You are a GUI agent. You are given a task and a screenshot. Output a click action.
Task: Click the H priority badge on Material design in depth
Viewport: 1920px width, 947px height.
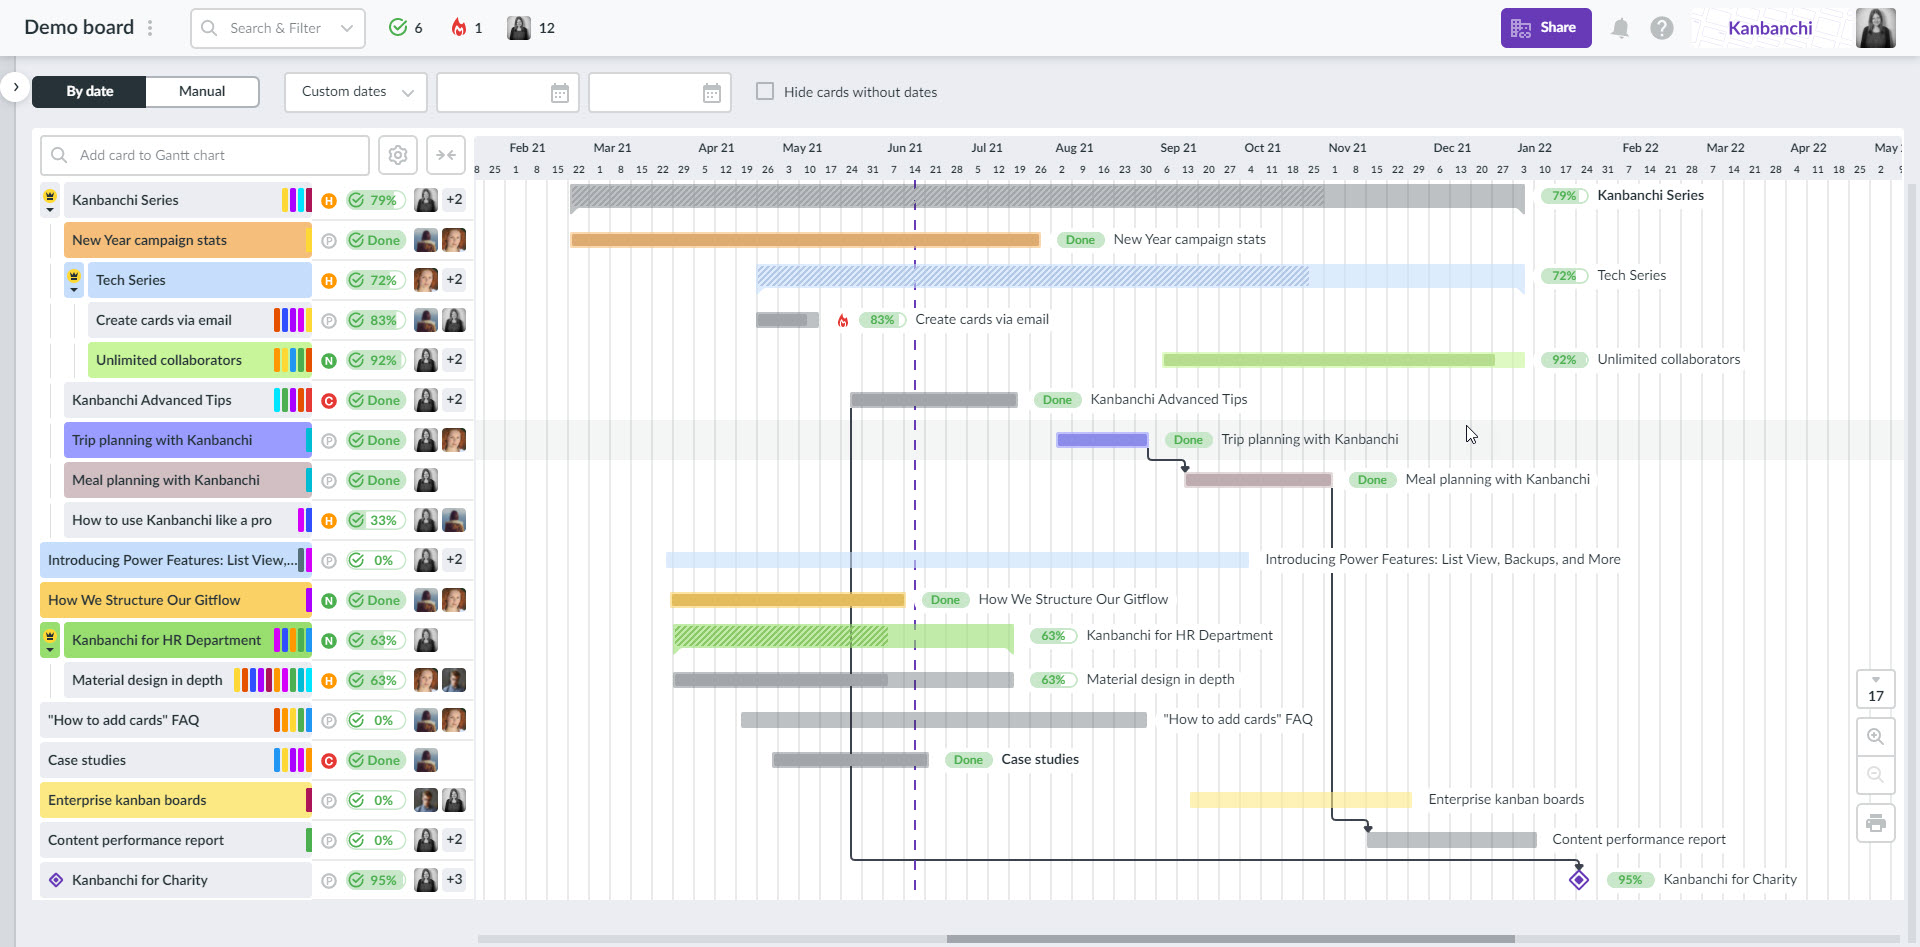click(x=329, y=680)
